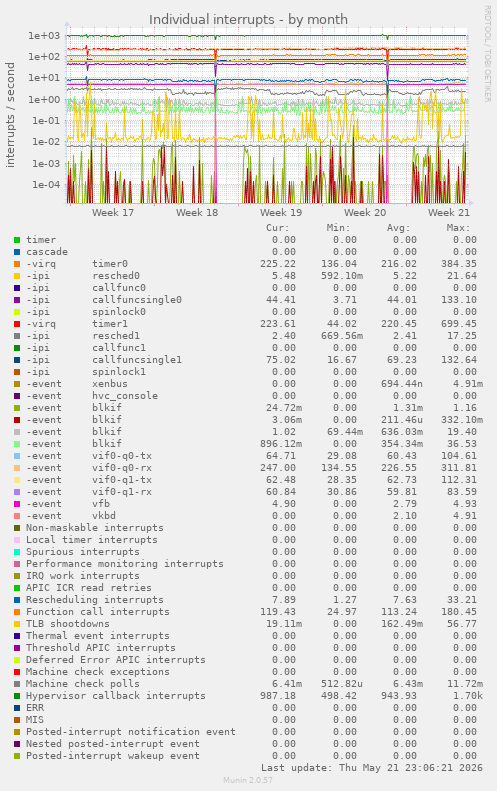Click the Week 21 axis label
This screenshot has height=791, width=497.
pyautogui.click(x=449, y=212)
